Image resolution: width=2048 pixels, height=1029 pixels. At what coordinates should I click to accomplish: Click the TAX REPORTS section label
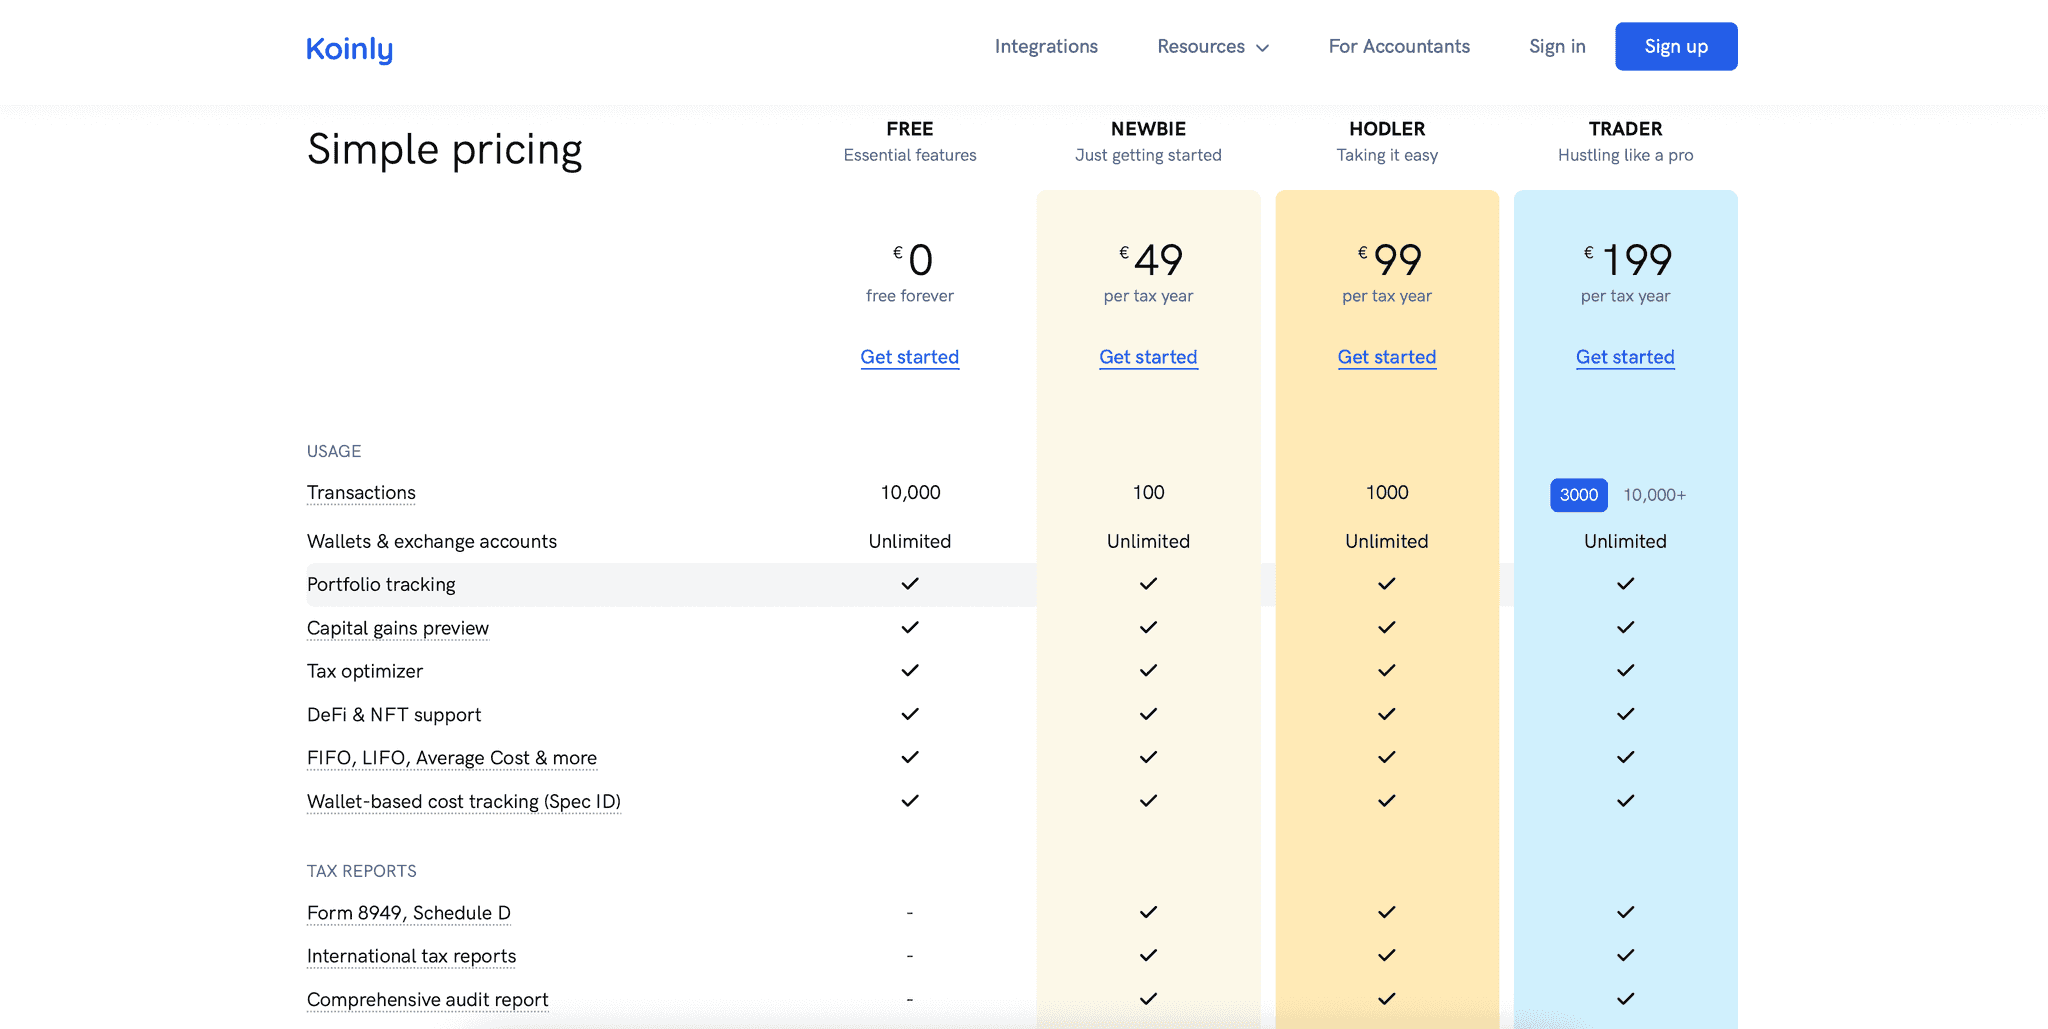362,871
